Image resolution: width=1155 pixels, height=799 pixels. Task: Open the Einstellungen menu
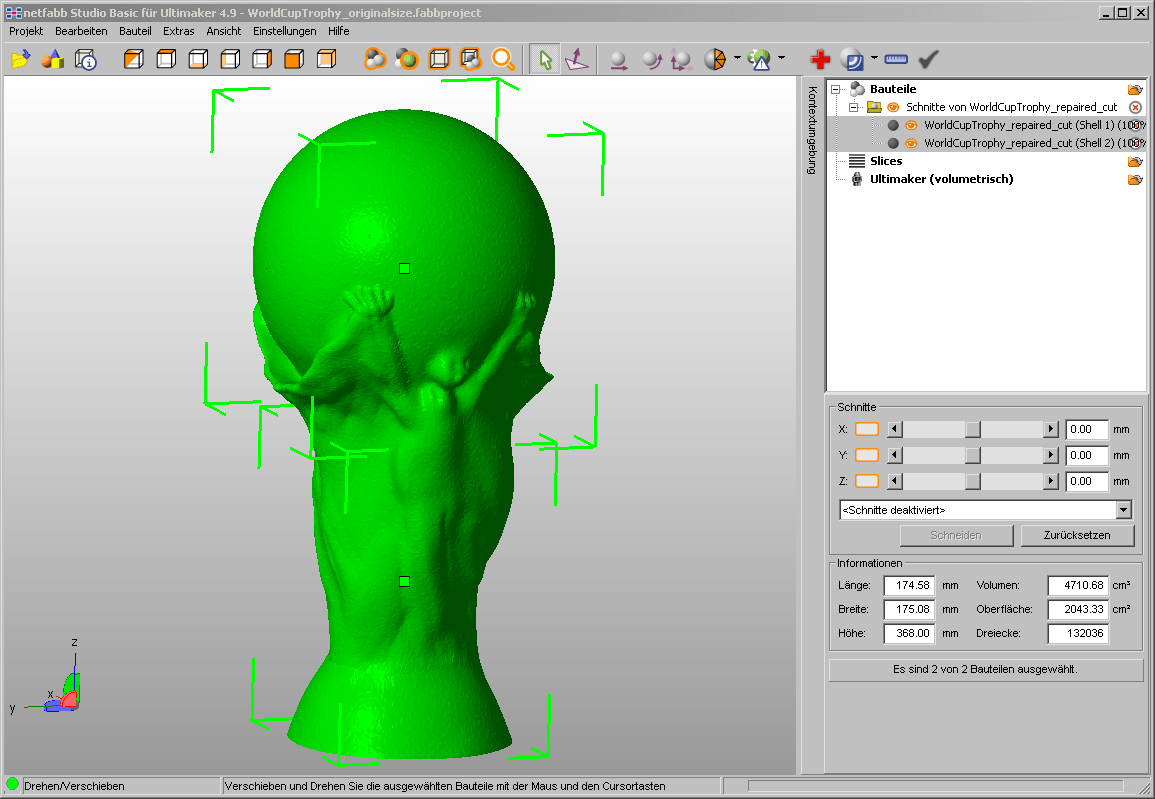[x=284, y=31]
